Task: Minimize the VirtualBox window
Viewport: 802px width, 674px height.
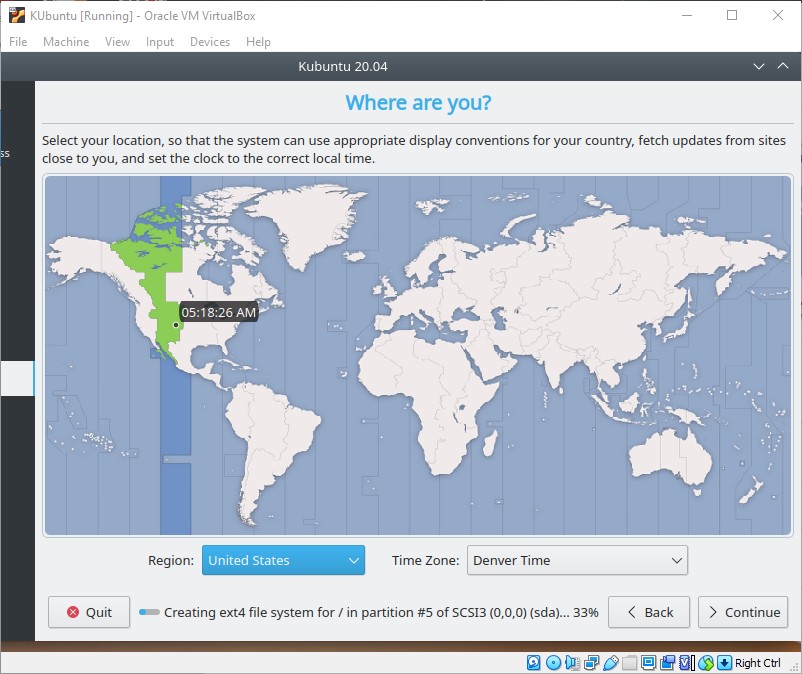Action: (687, 15)
